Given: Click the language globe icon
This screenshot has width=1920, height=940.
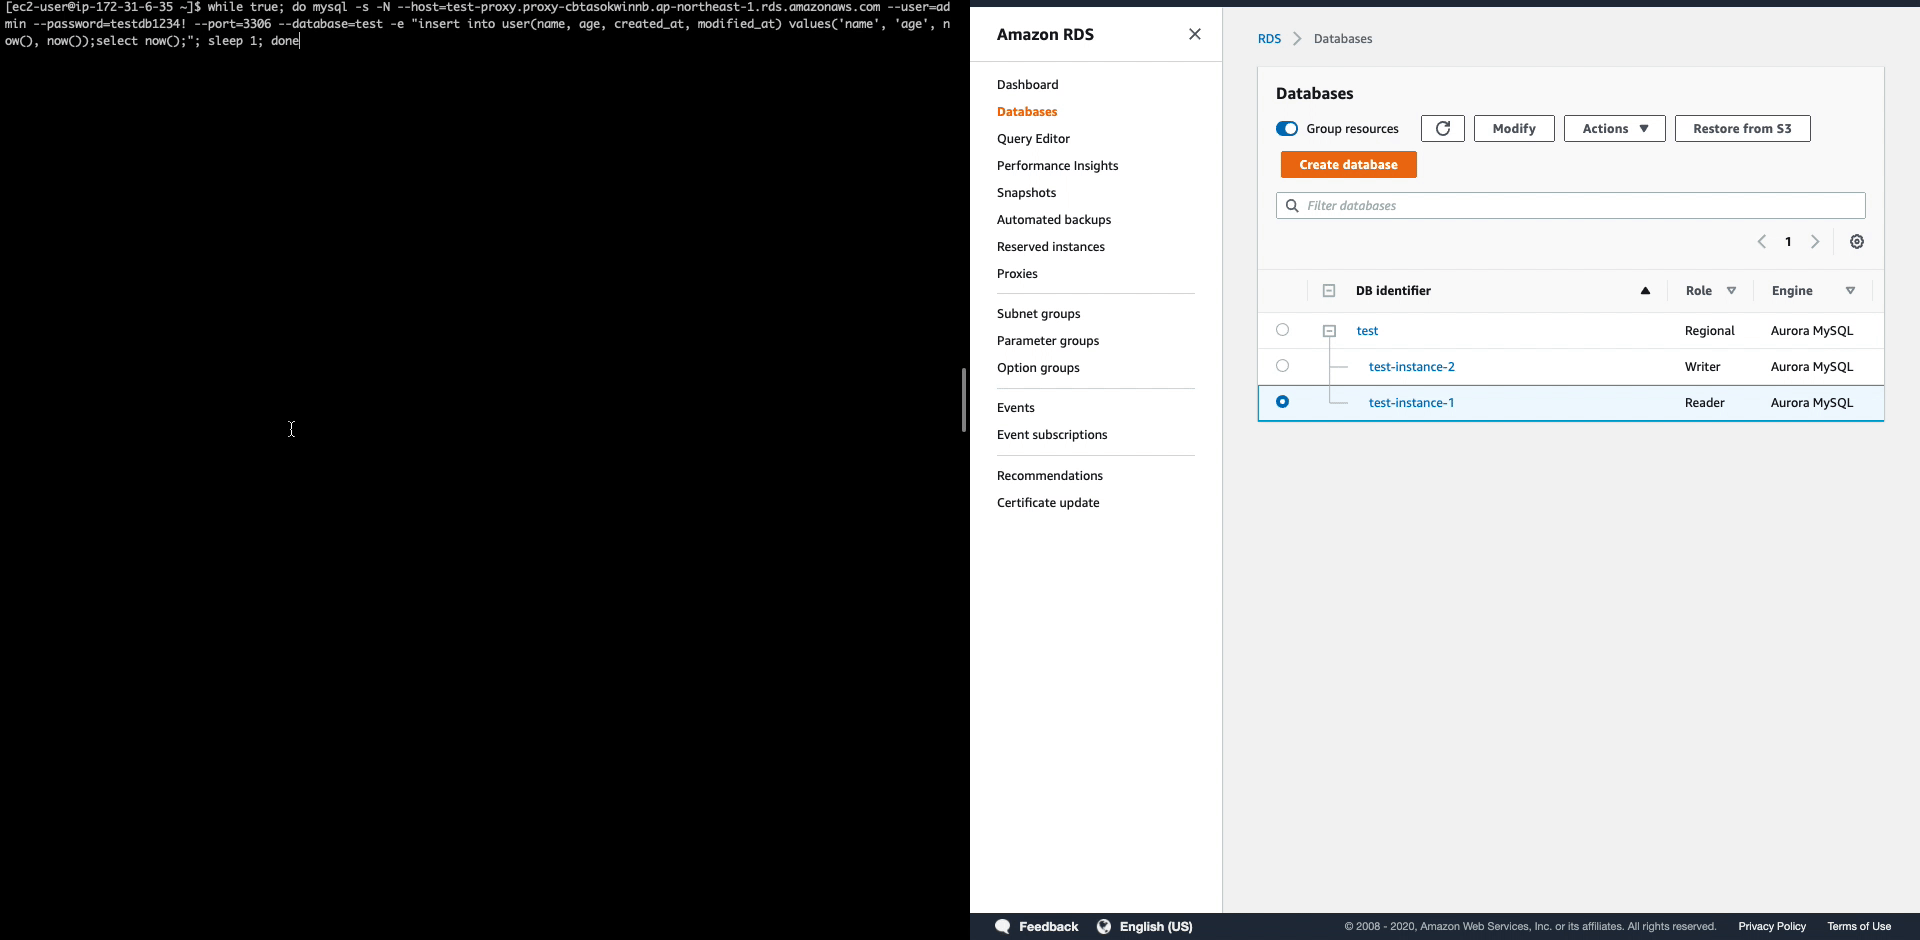Looking at the screenshot, I should (1104, 926).
